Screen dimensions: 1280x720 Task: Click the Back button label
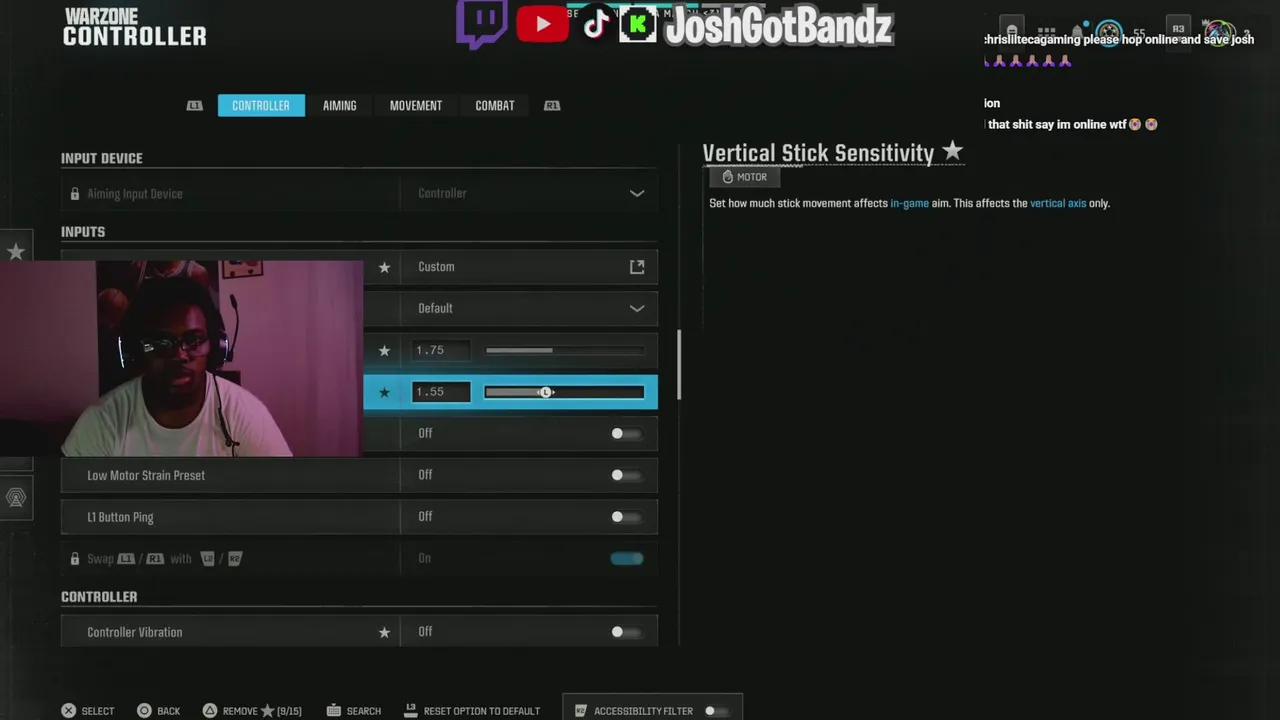[x=169, y=711]
